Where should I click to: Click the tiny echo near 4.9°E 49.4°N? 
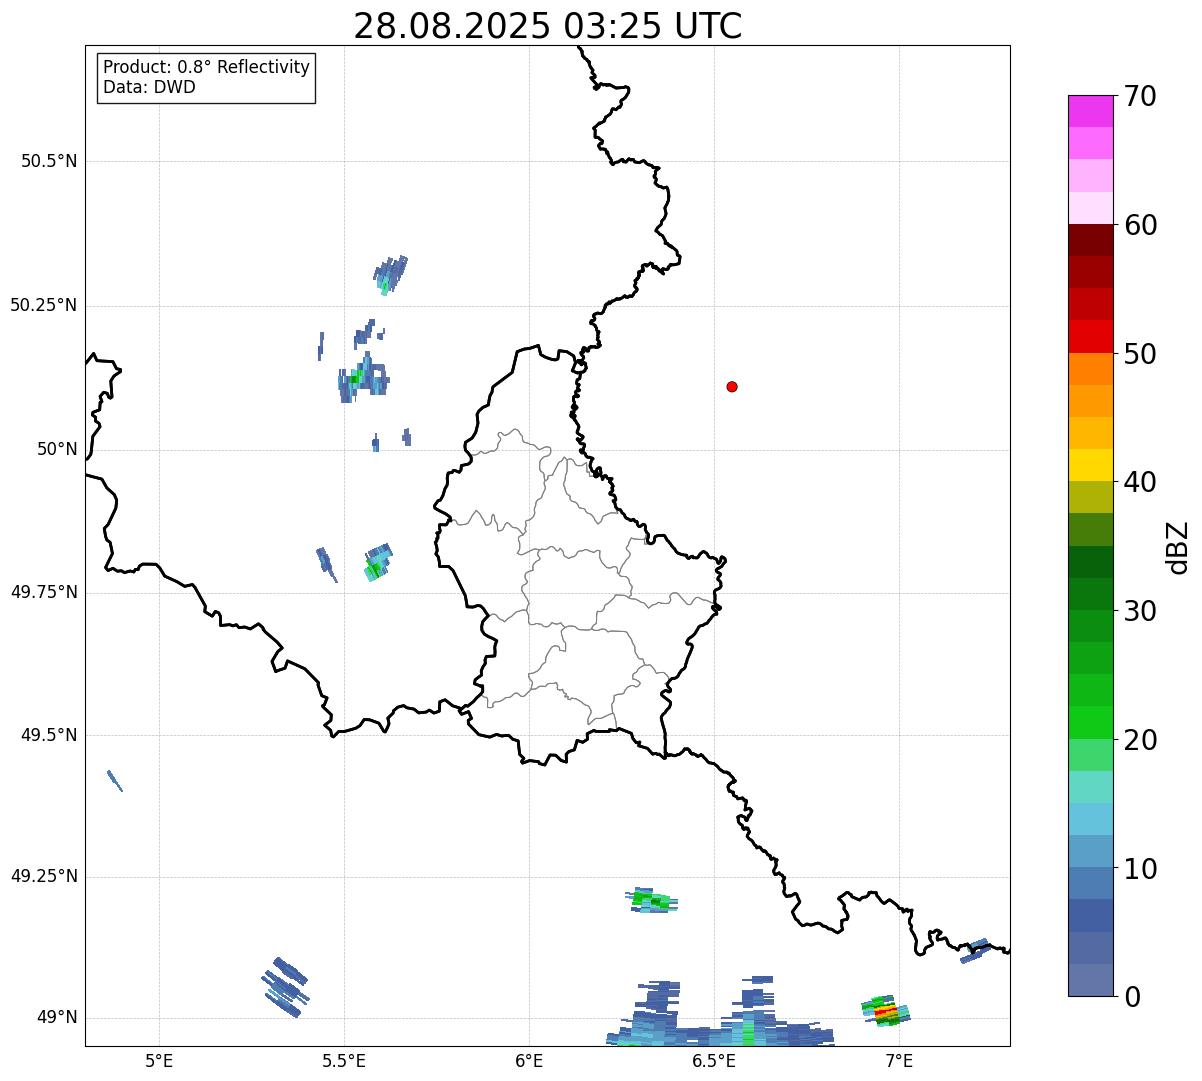pos(115,780)
